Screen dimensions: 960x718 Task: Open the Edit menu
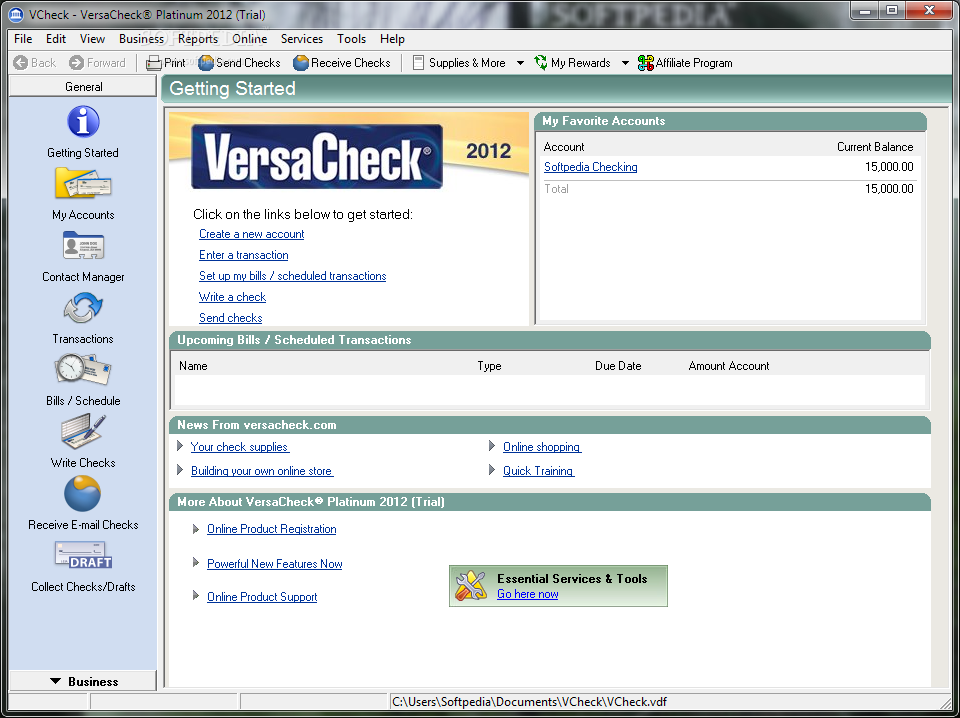[x=56, y=39]
